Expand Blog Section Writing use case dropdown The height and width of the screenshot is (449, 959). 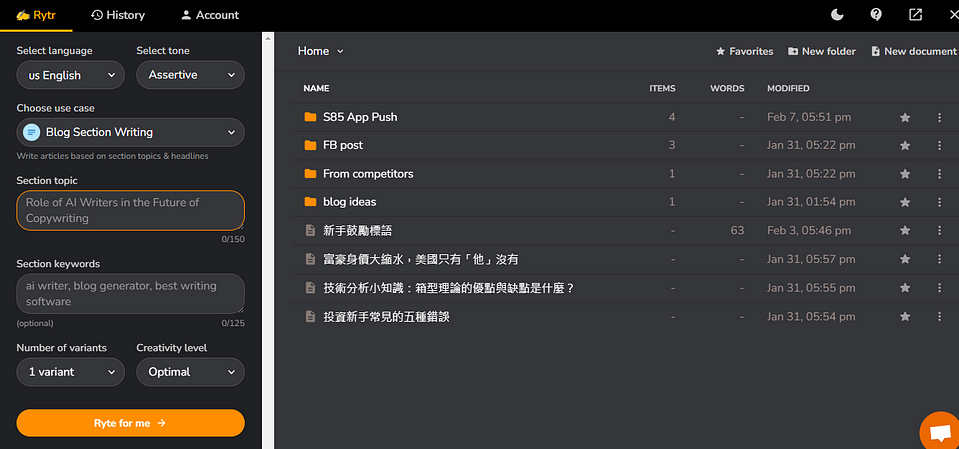(x=130, y=132)
